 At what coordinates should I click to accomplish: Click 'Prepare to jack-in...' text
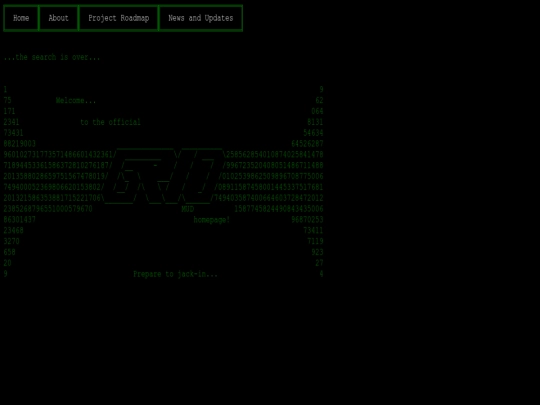[175, 274]
